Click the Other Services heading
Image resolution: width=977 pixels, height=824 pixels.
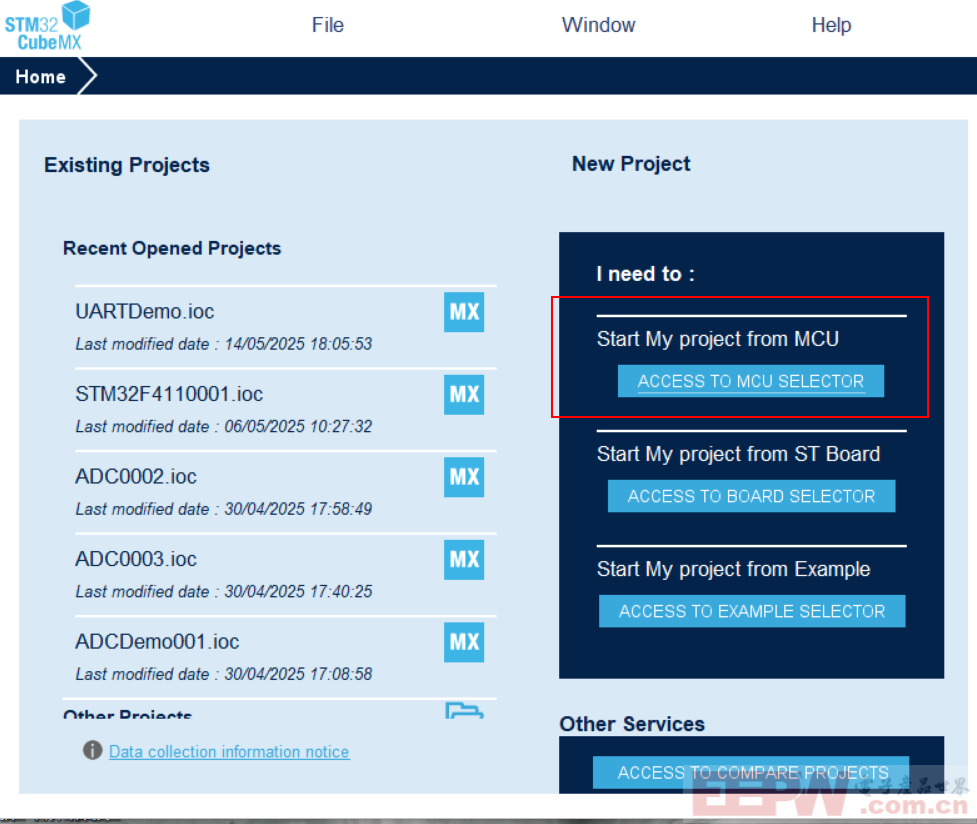coord(632,724)
